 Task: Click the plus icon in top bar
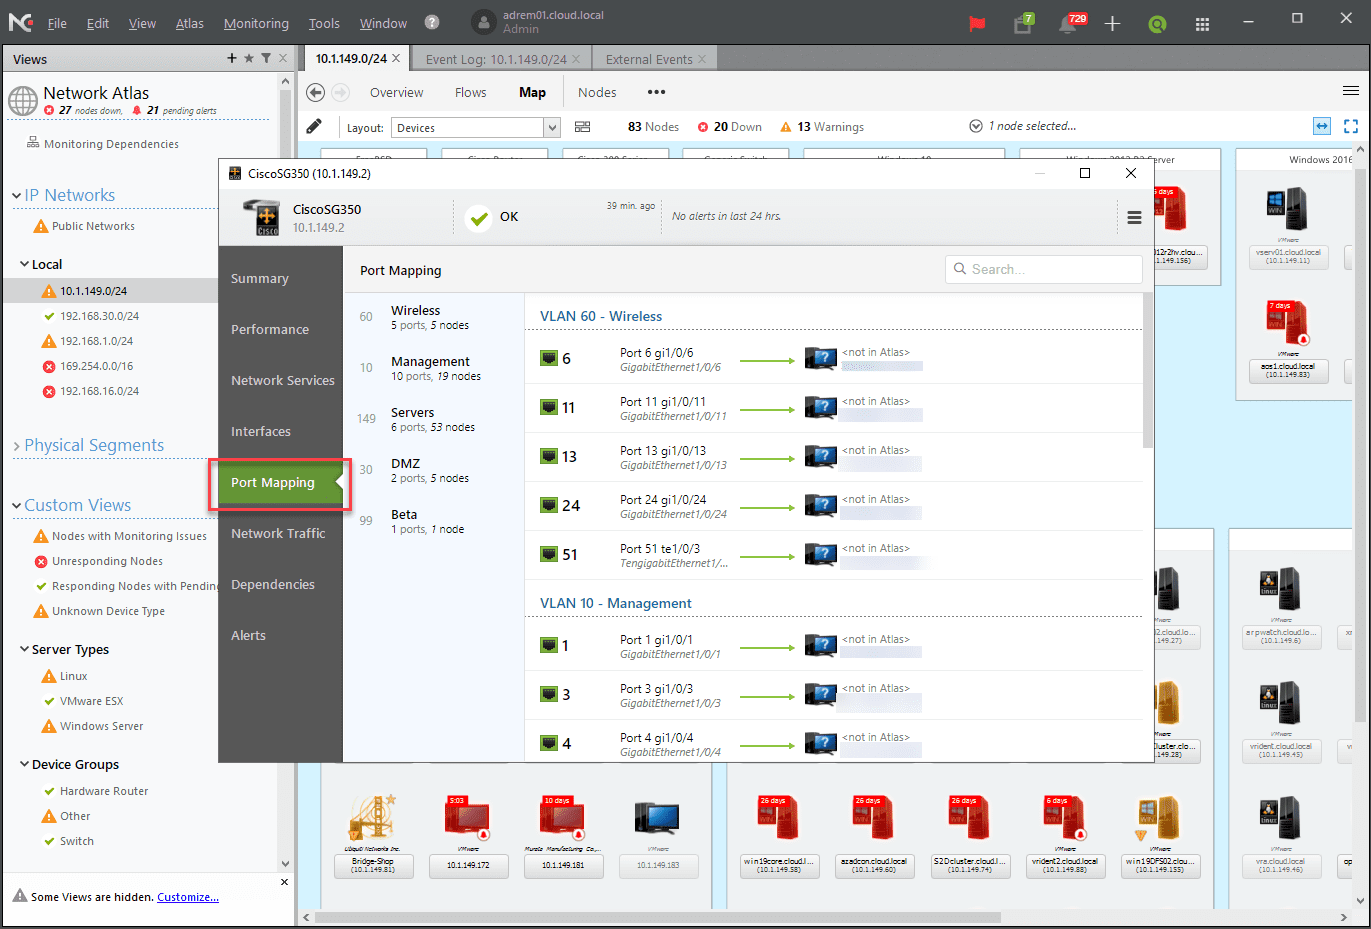pyautogui.click(x=1112, y=24)
